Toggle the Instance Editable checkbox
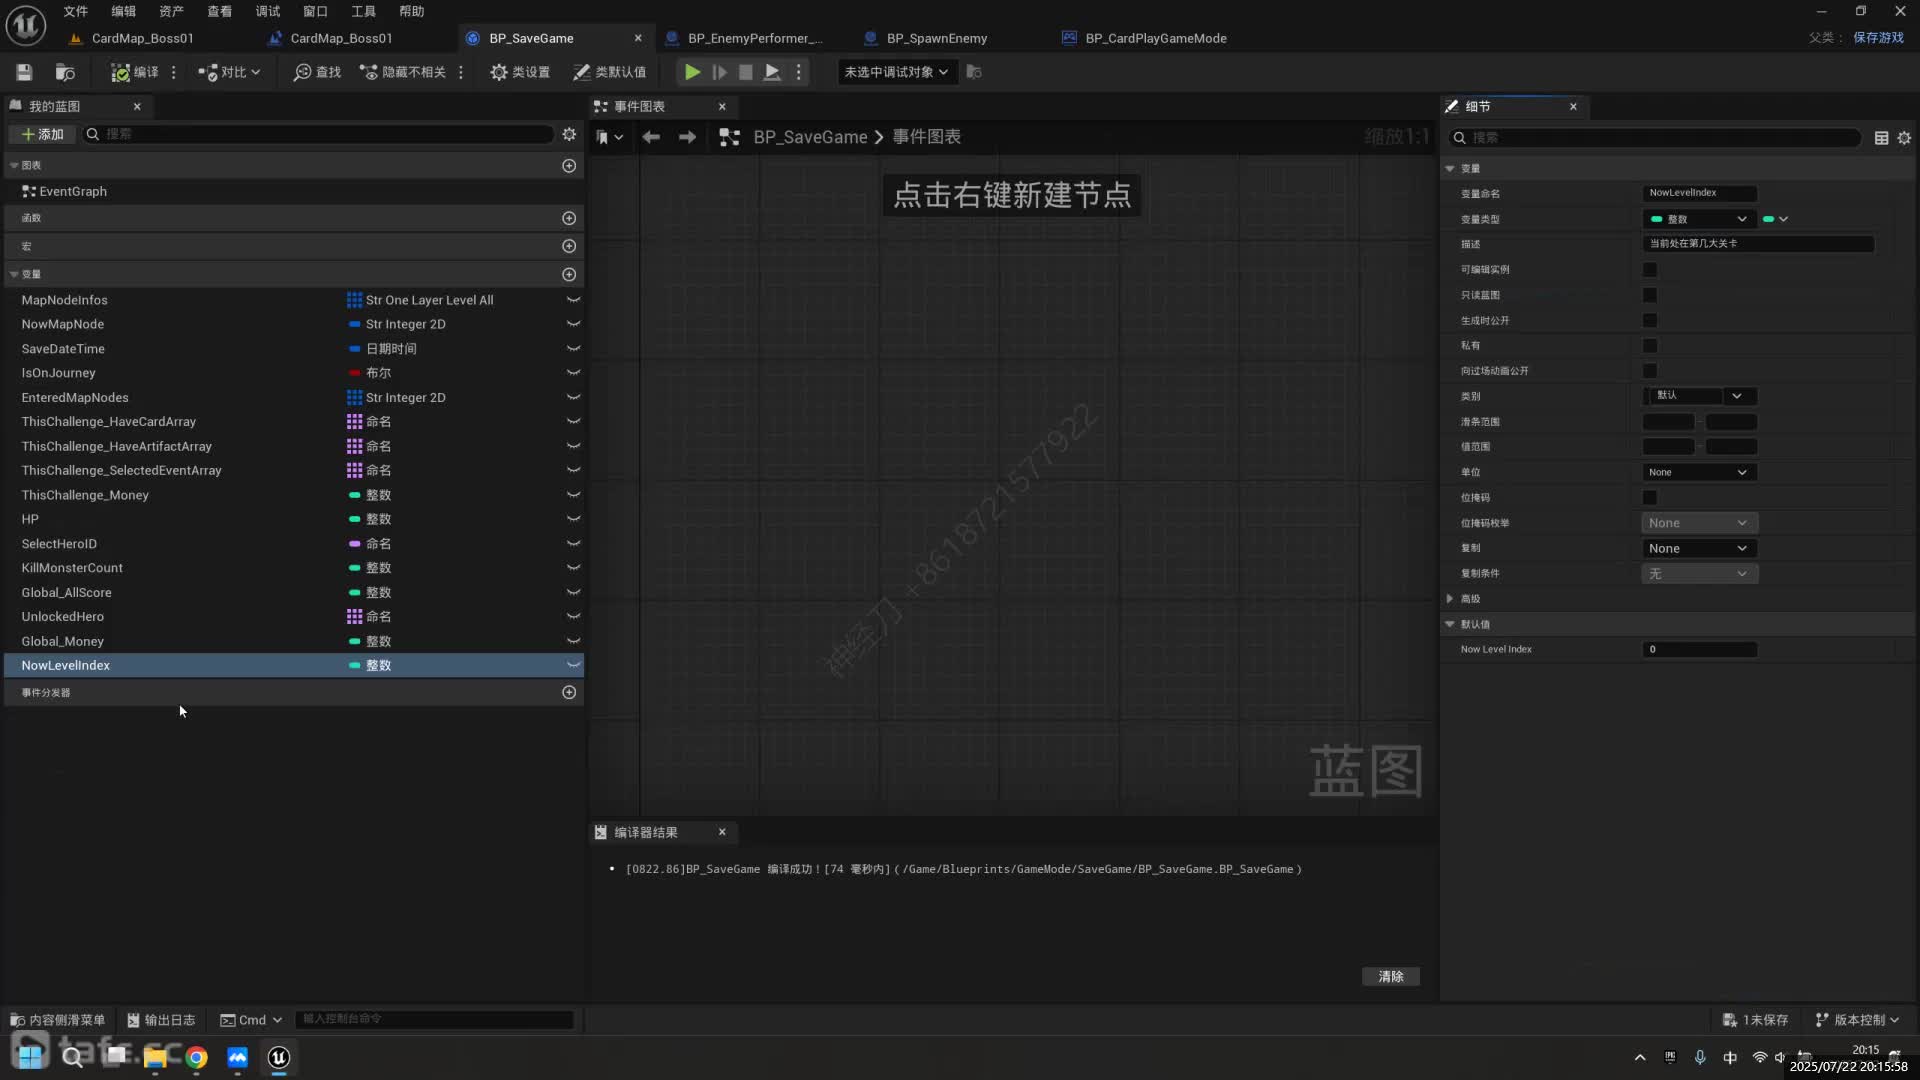Image resolution: width=1920 pixels, height=1080 pixels. (x=1650, y=270)
